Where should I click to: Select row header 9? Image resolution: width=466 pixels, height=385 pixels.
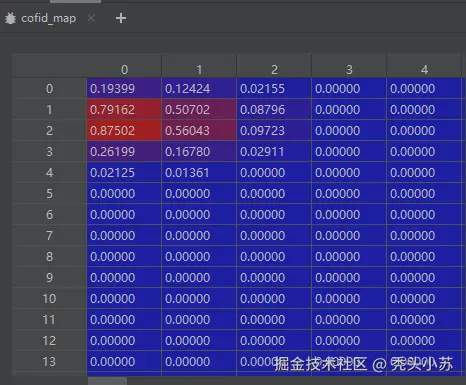49,278
